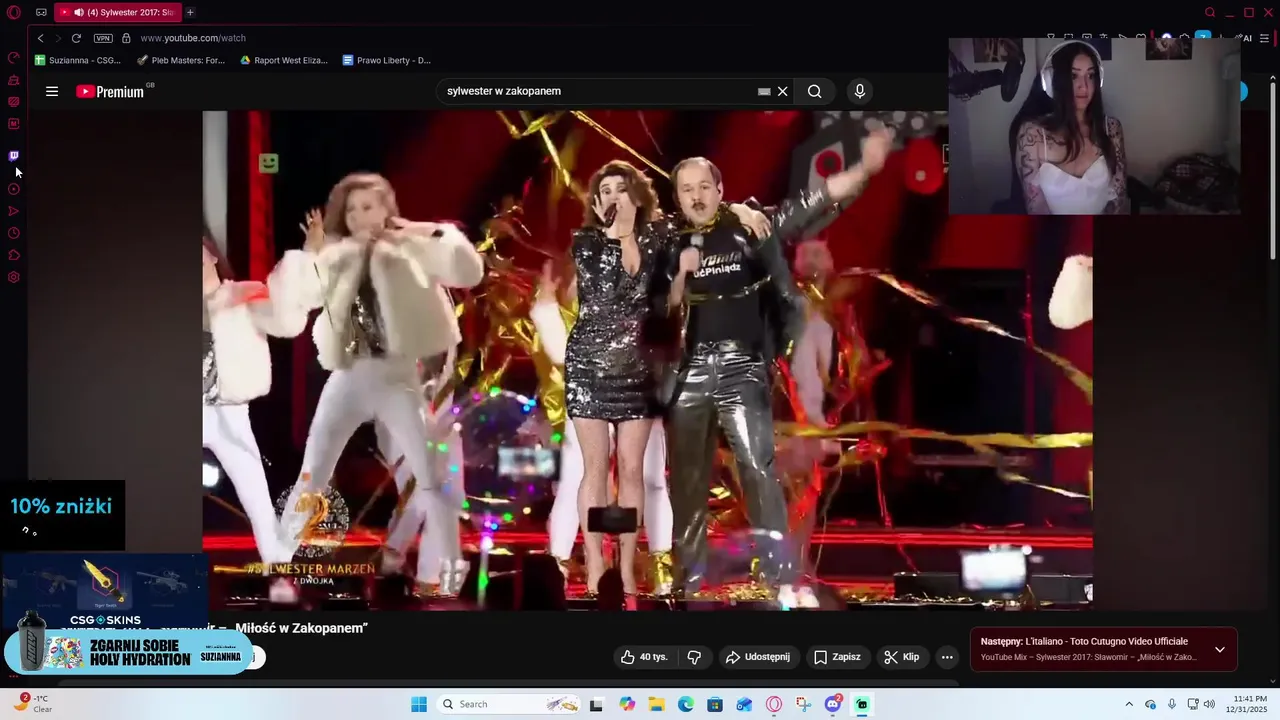Open Snipping Tool from taskbar
The width and height of the screenshot is (1280, 720).
[803, 704]
